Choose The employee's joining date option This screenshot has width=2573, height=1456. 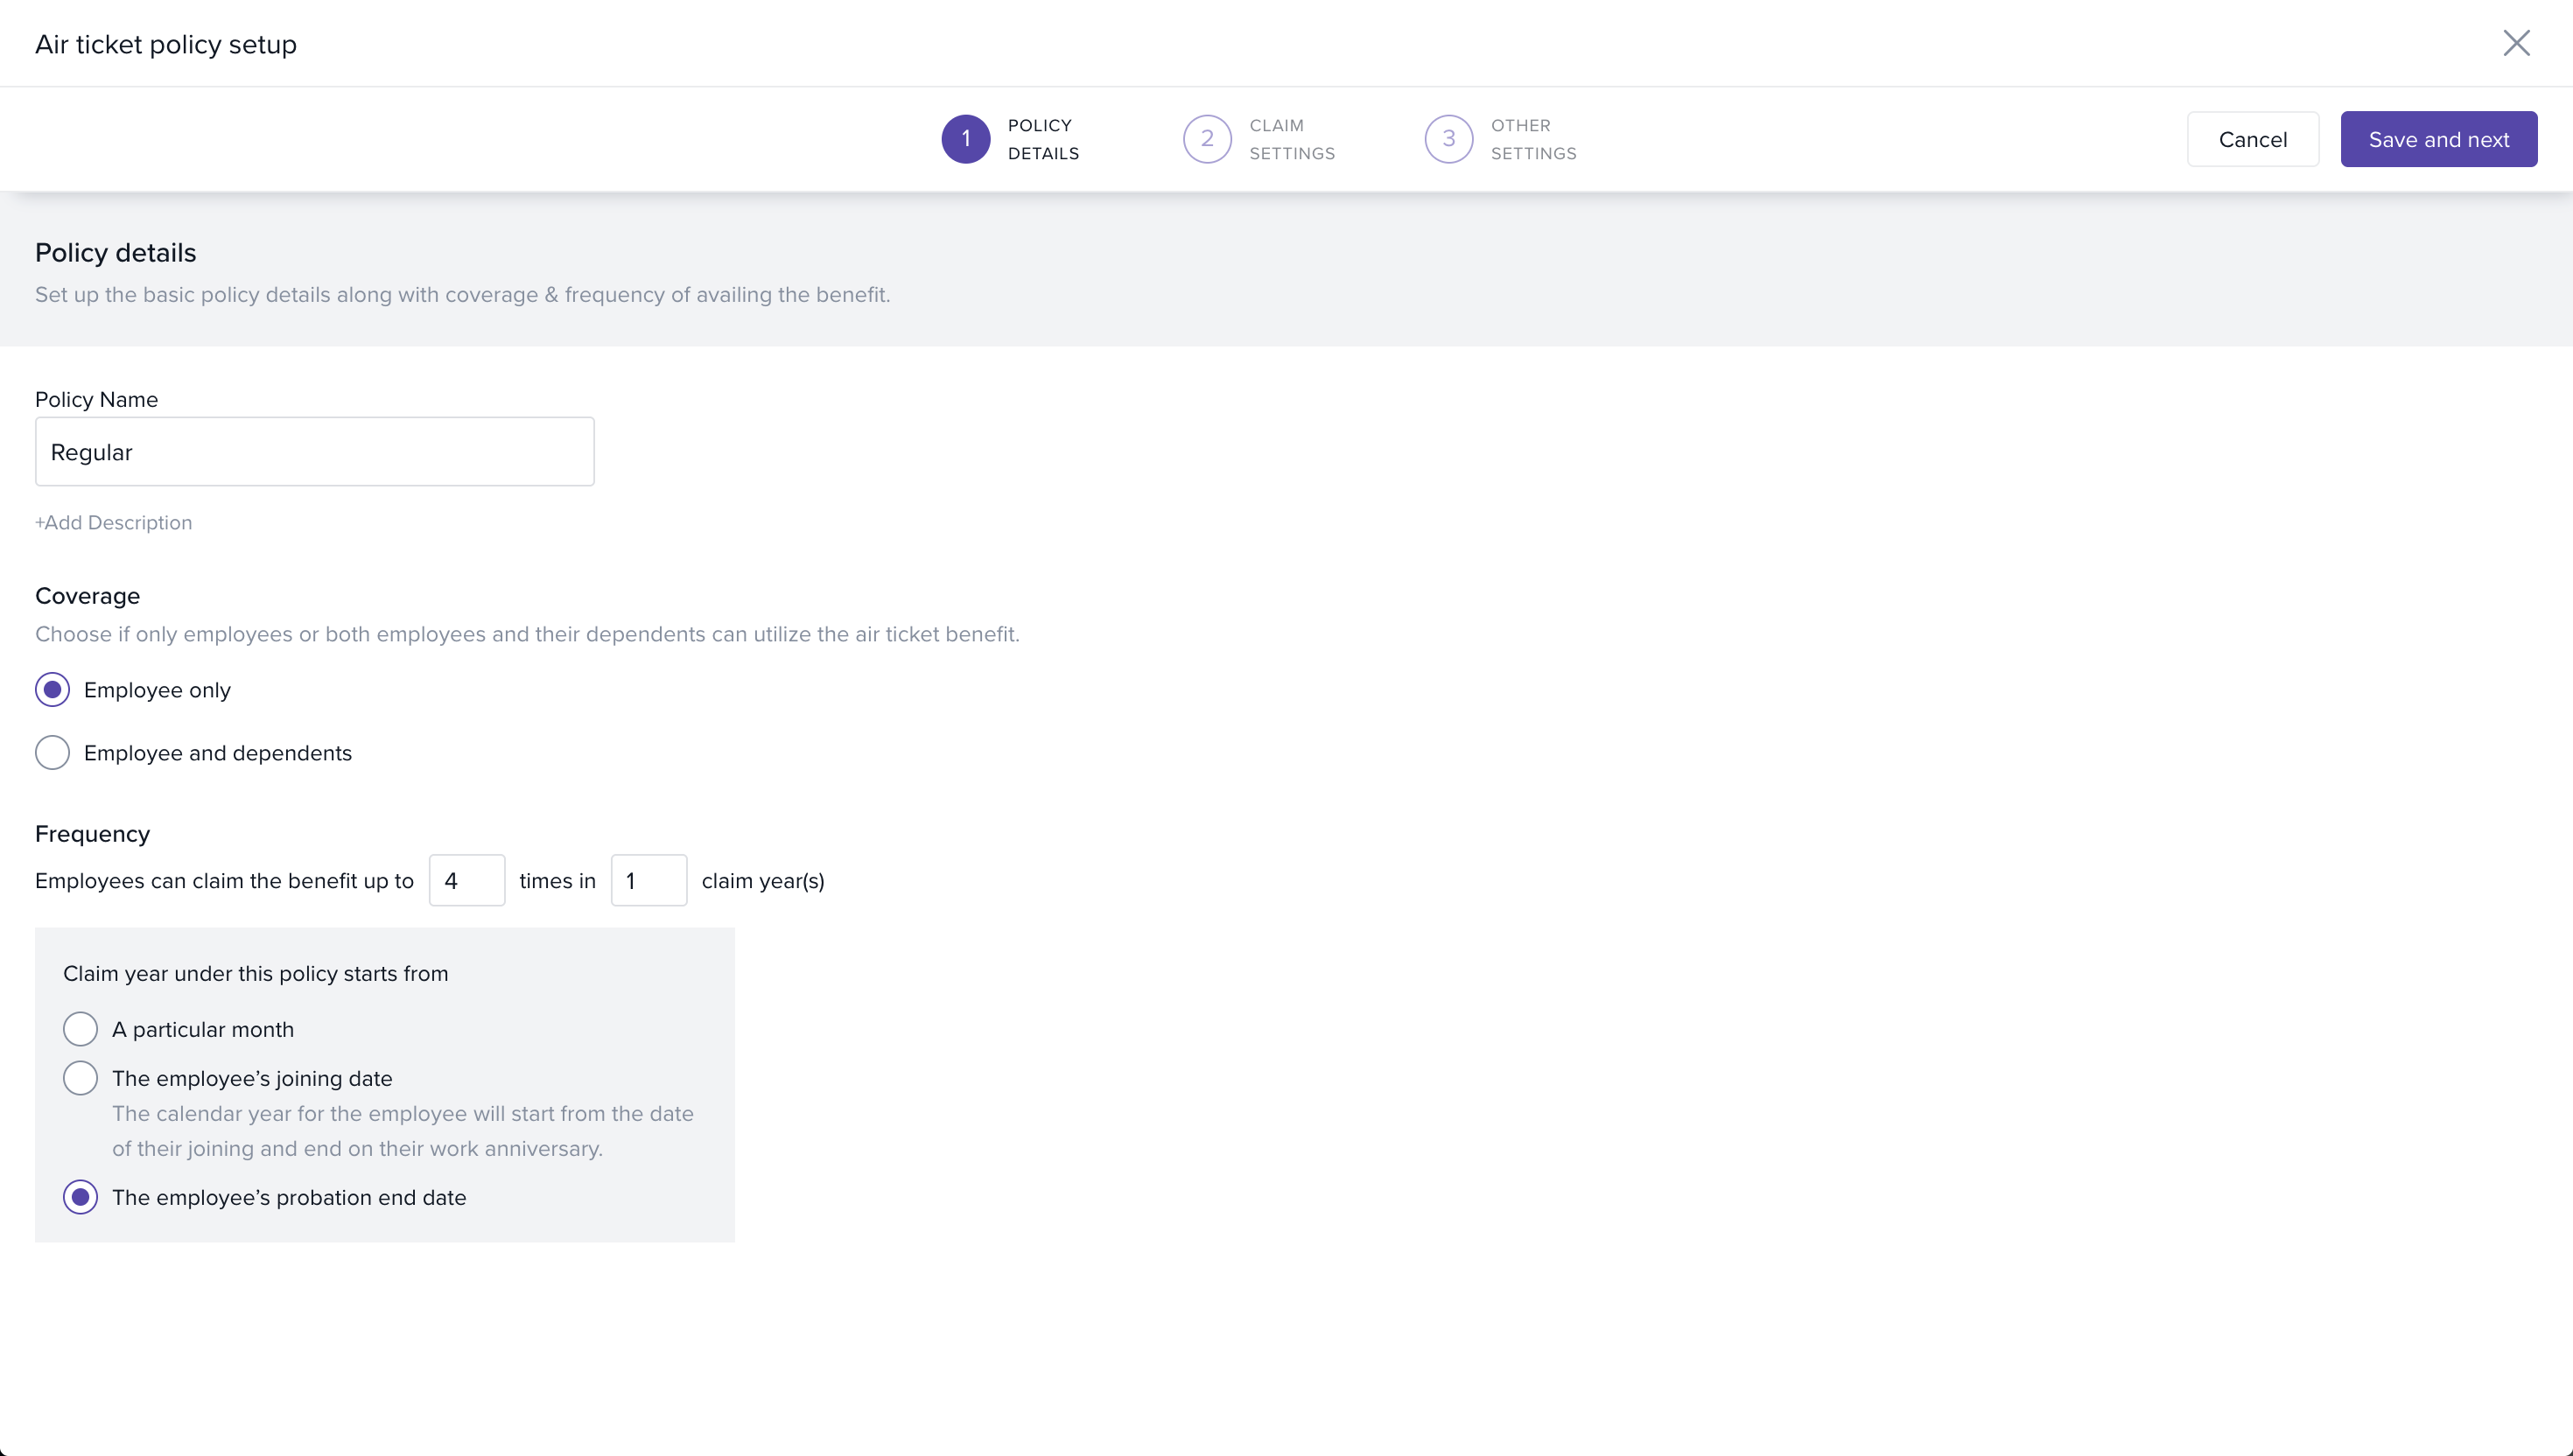pos(80,1078)
